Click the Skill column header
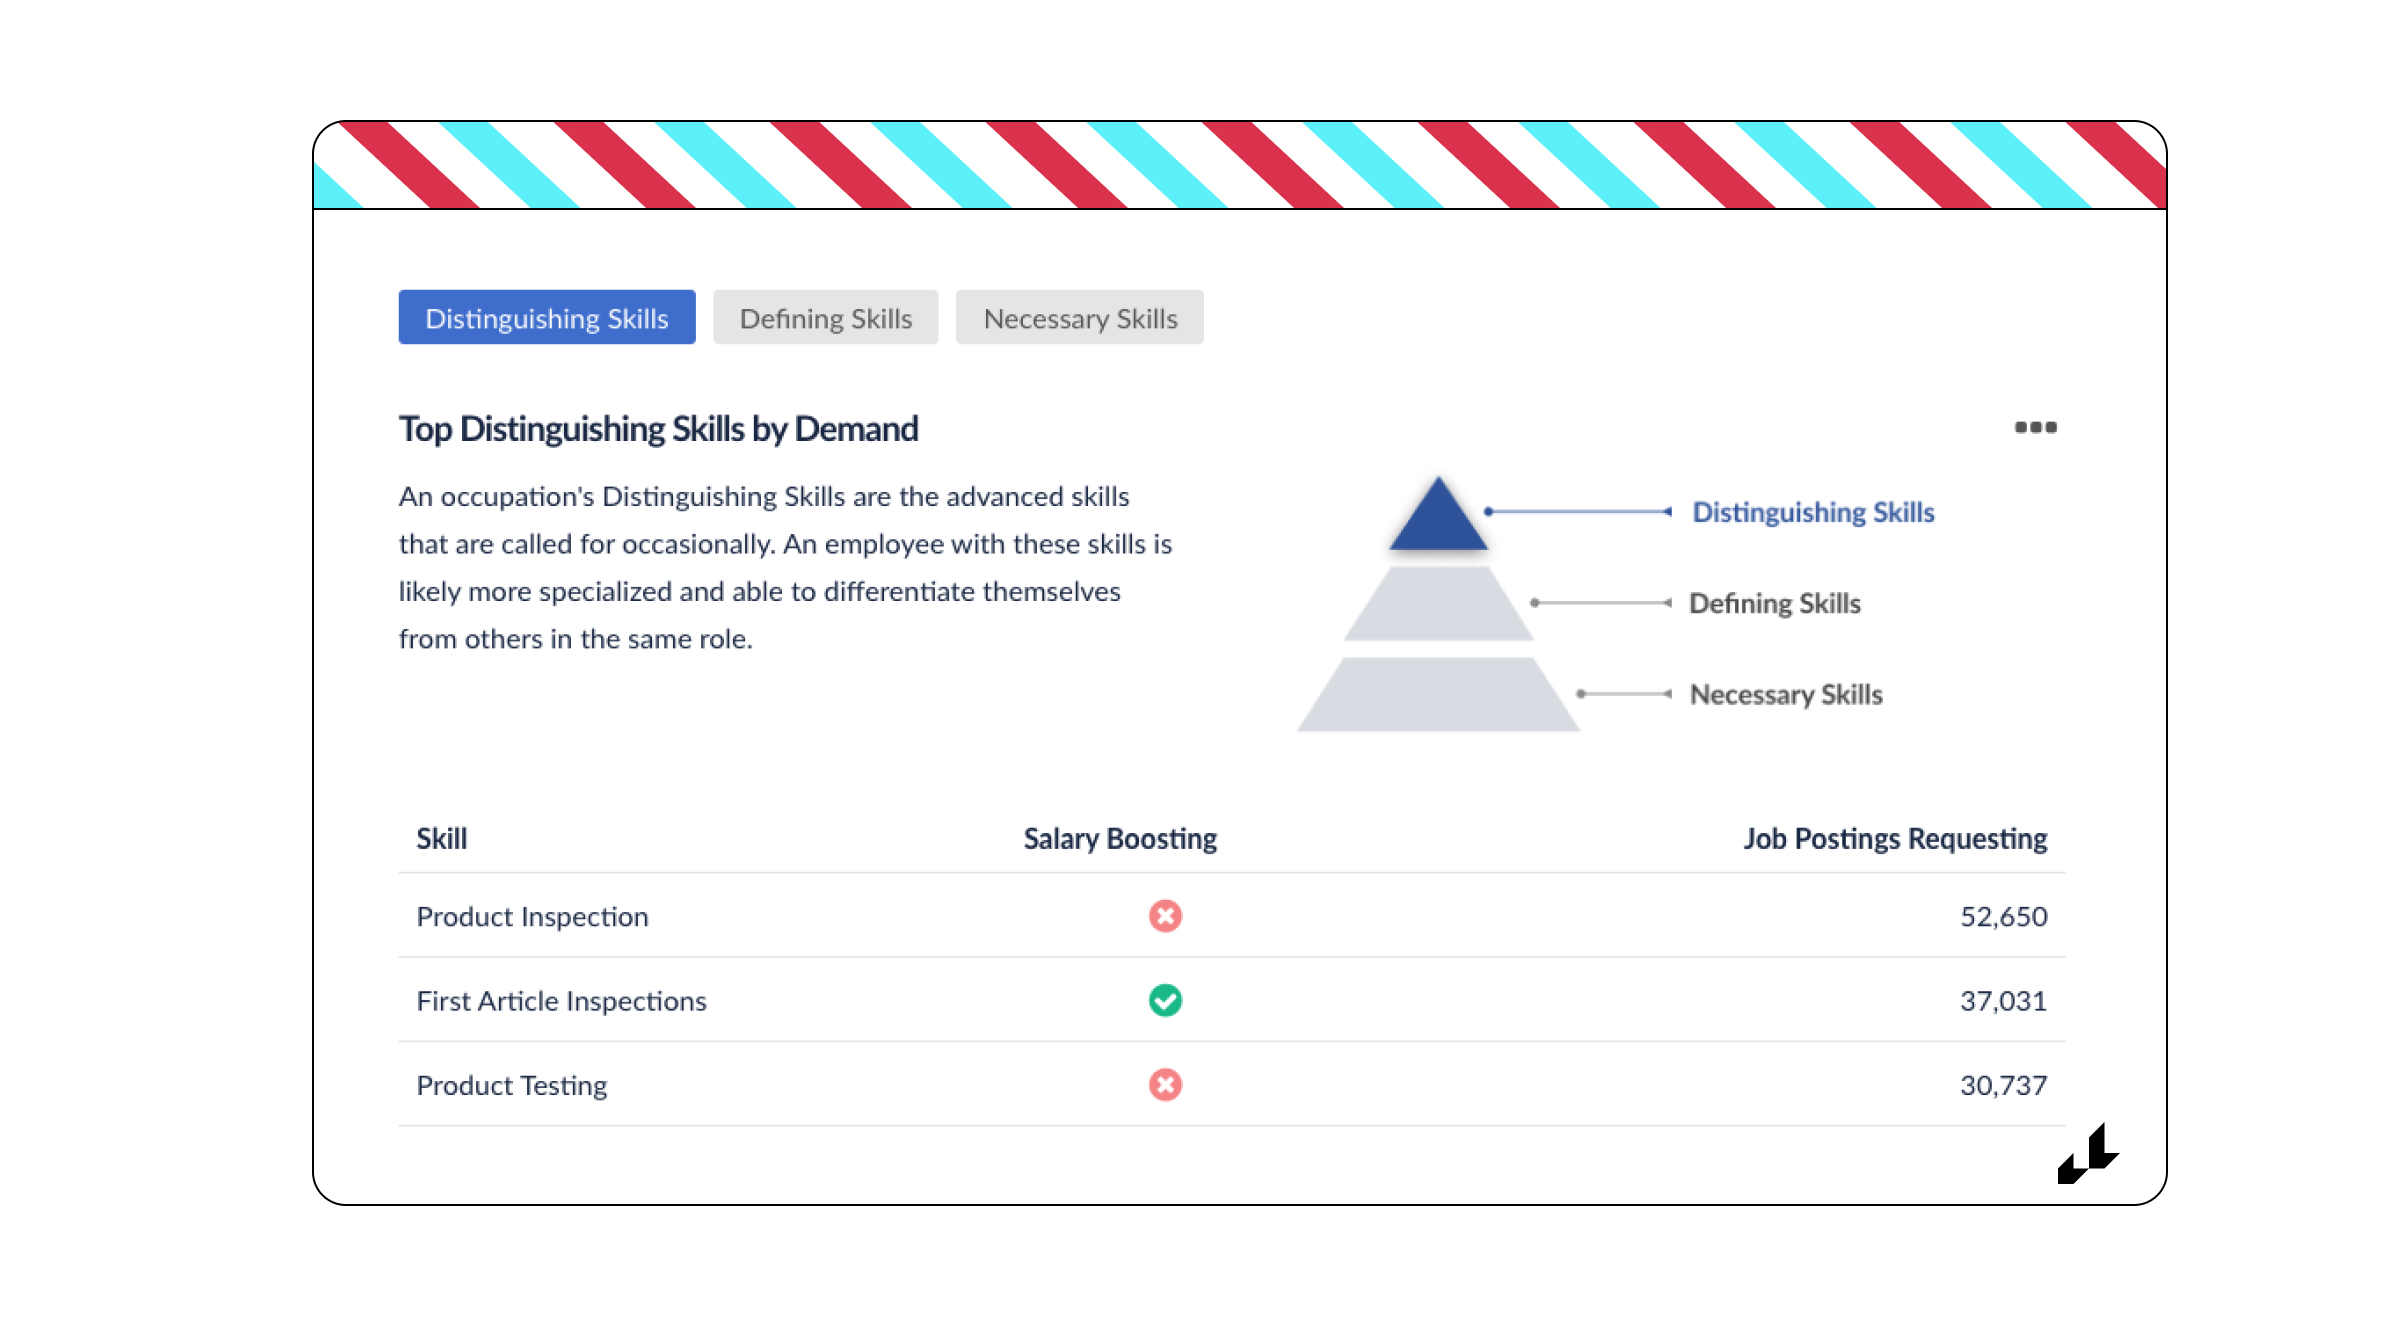The image size is (2400, 1328). pos(442,838)
